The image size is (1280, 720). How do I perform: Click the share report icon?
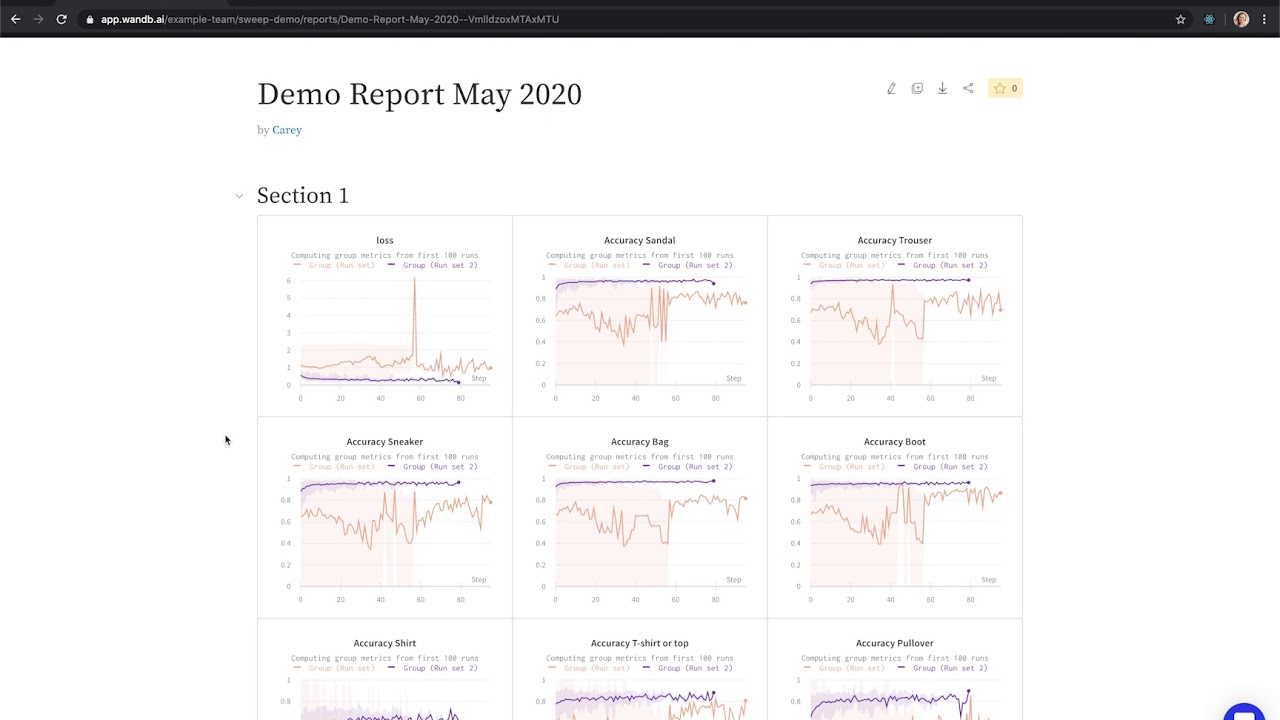click(968, 89)
